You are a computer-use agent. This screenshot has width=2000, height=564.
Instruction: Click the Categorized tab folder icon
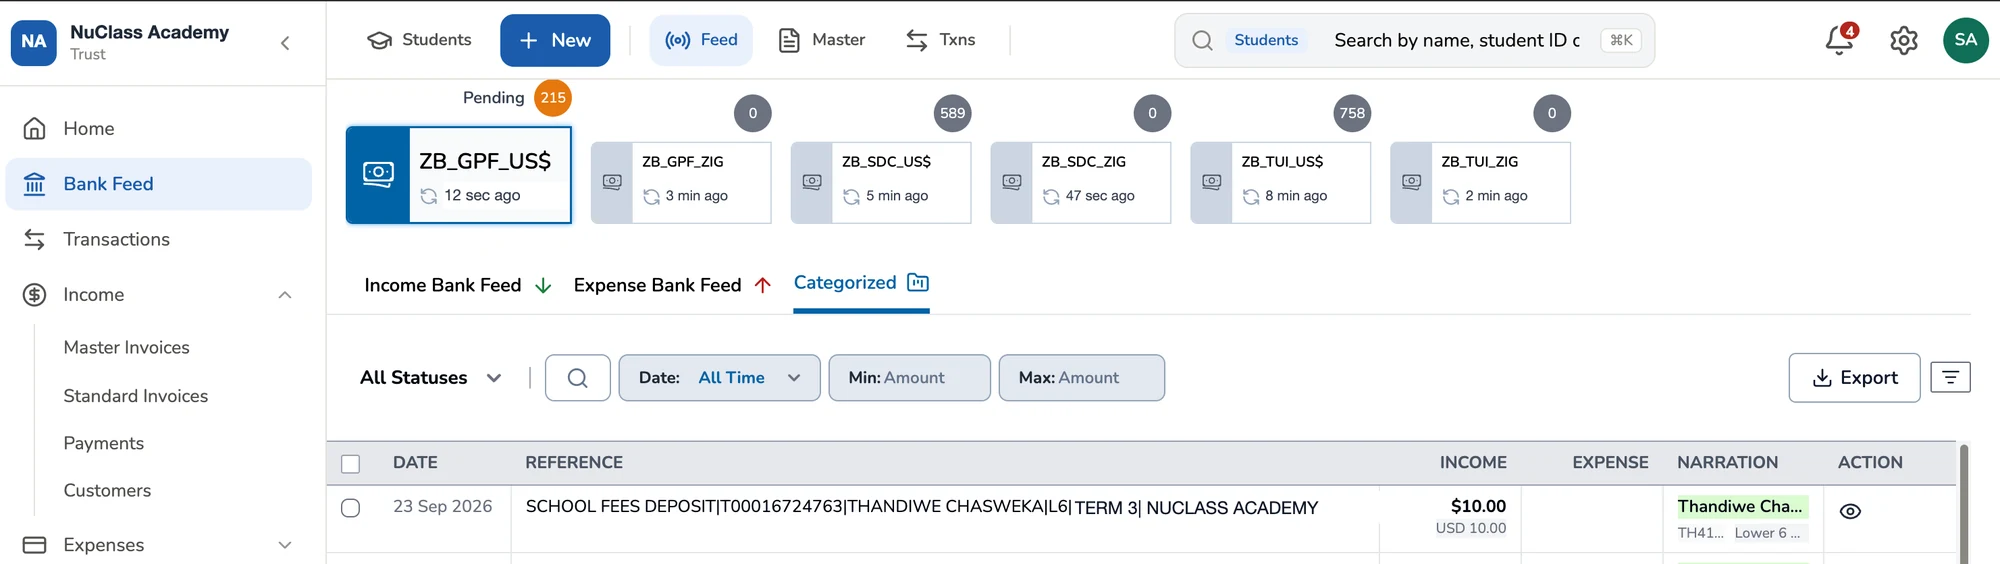[x=918, y=283]
